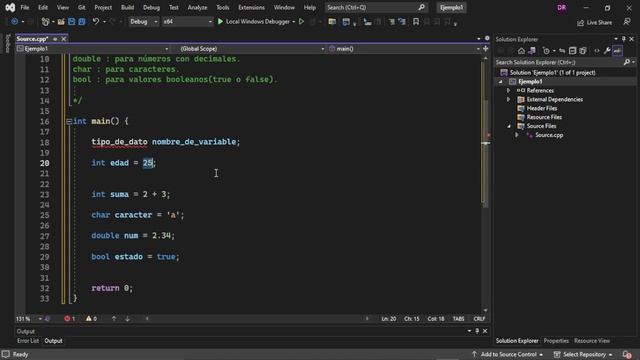The height and width of the screenshot is (360, 640).
Task: Click Select Repository button
Action: coord(584,354)
